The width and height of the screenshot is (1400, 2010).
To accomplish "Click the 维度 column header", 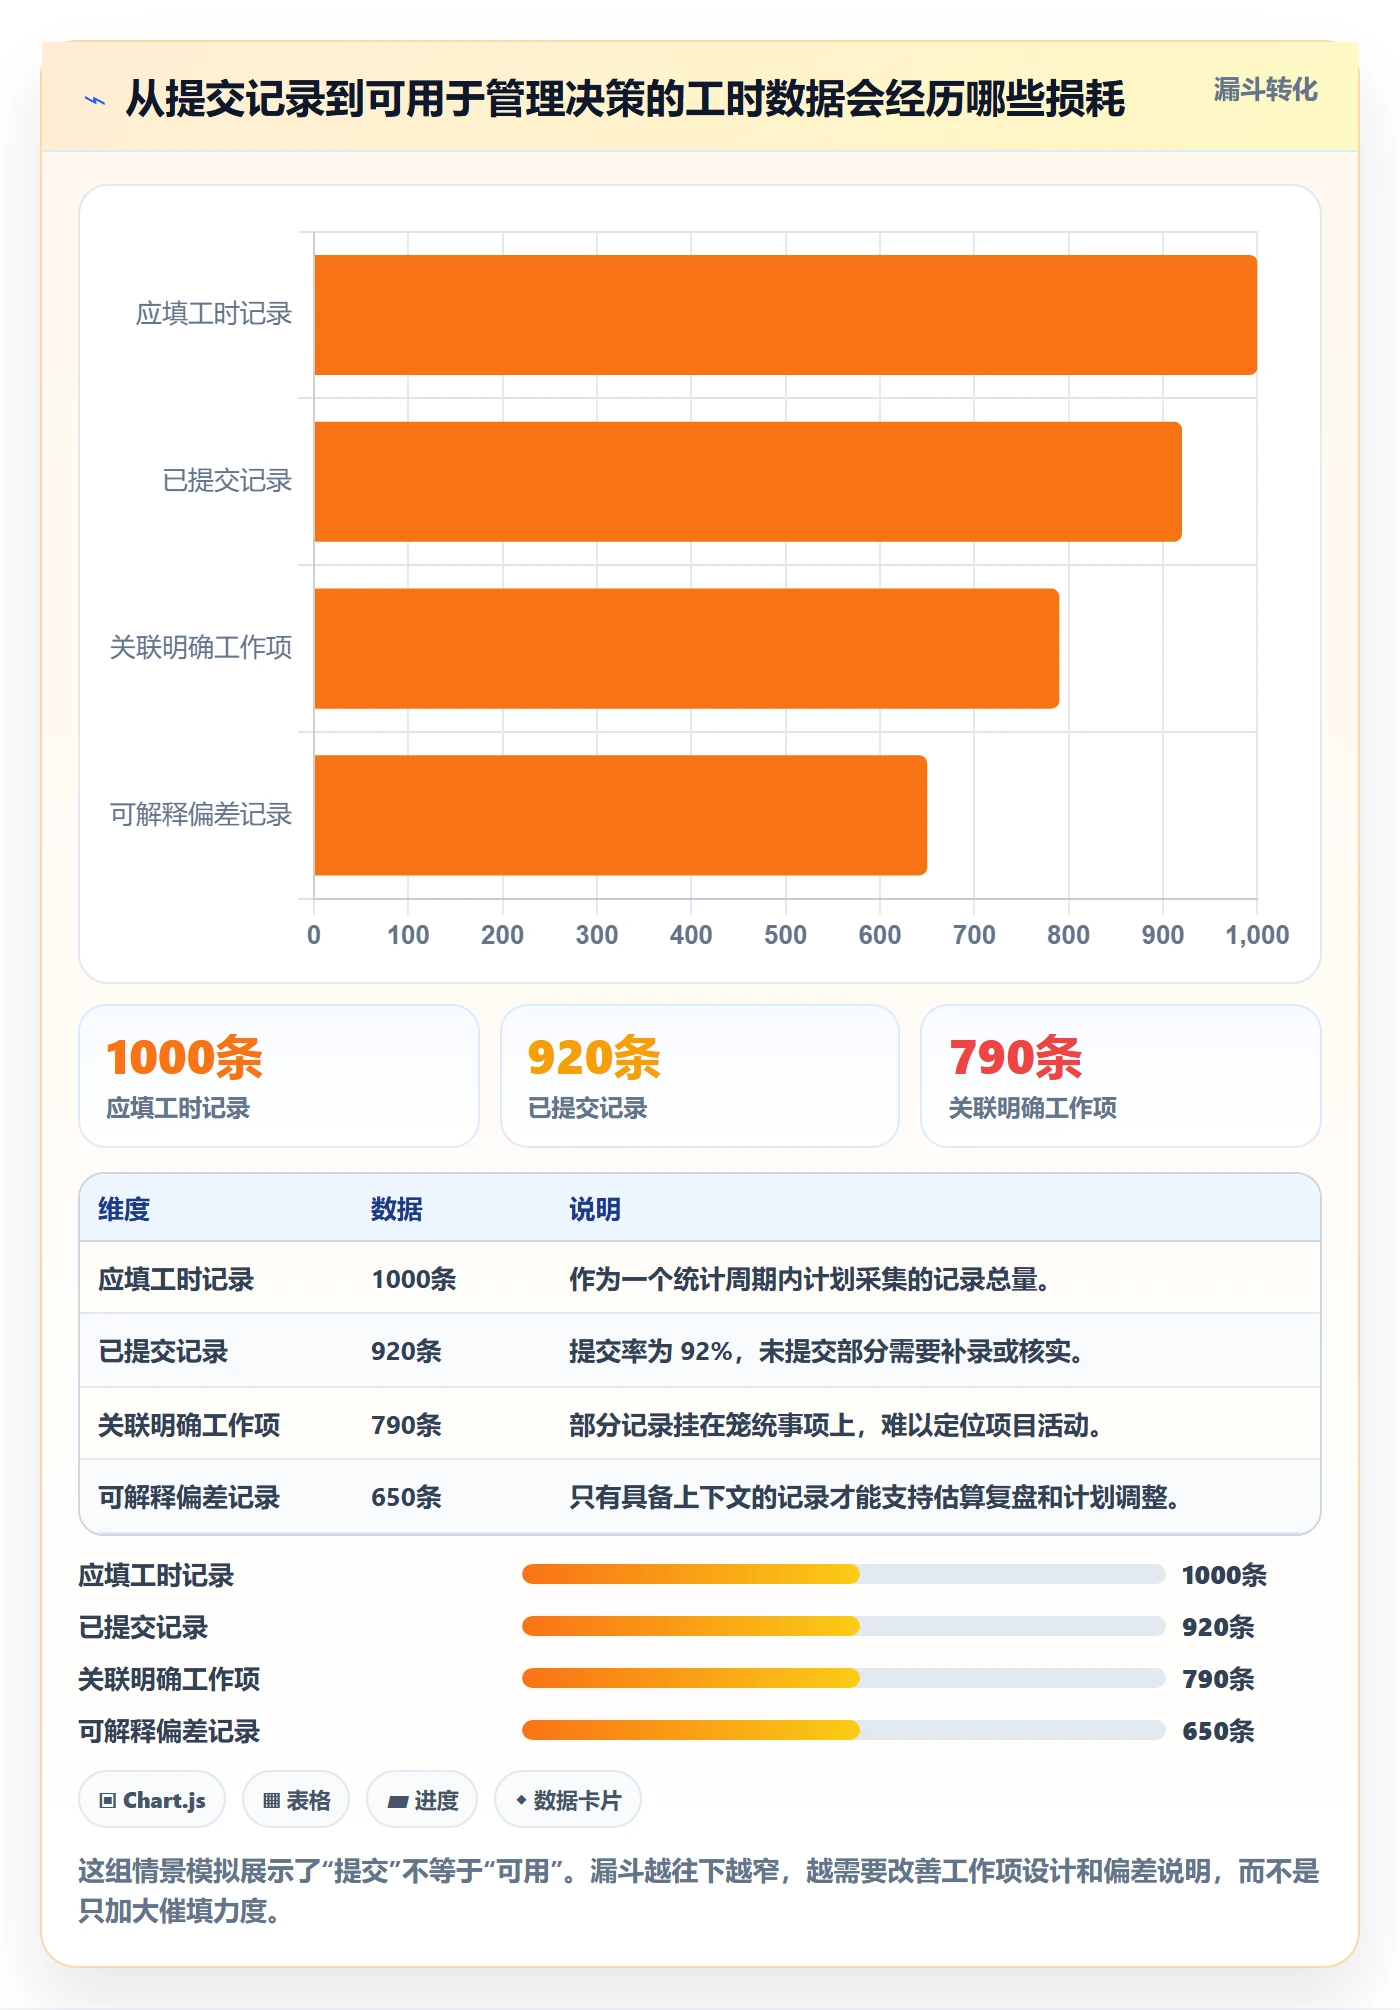I will (x=124, y=1209).
